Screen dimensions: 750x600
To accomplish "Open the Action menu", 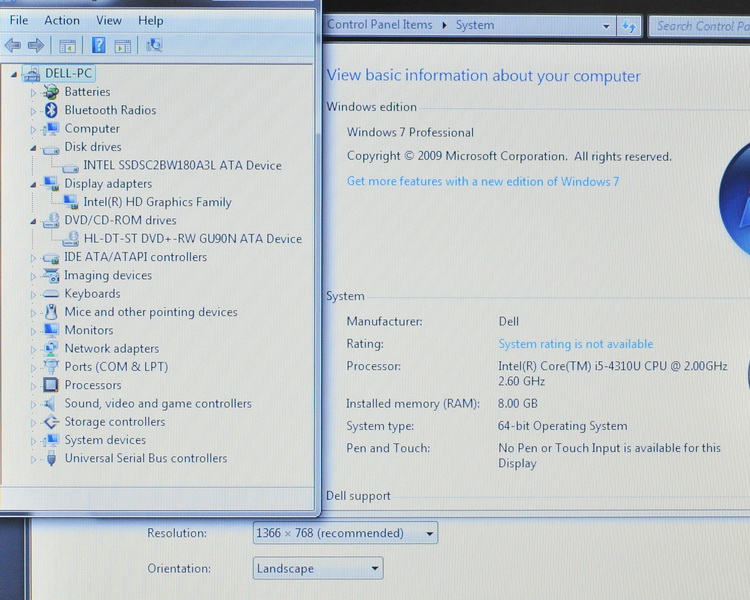I will 62,21.
